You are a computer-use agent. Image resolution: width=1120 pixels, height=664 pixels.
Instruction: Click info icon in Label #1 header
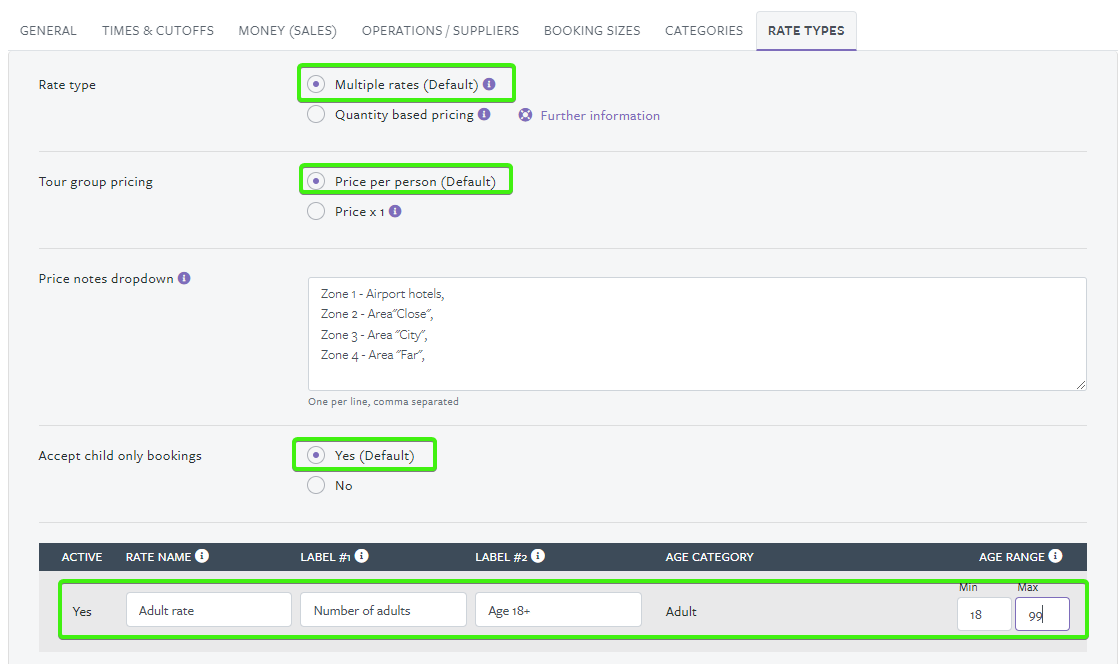(361, 556)
